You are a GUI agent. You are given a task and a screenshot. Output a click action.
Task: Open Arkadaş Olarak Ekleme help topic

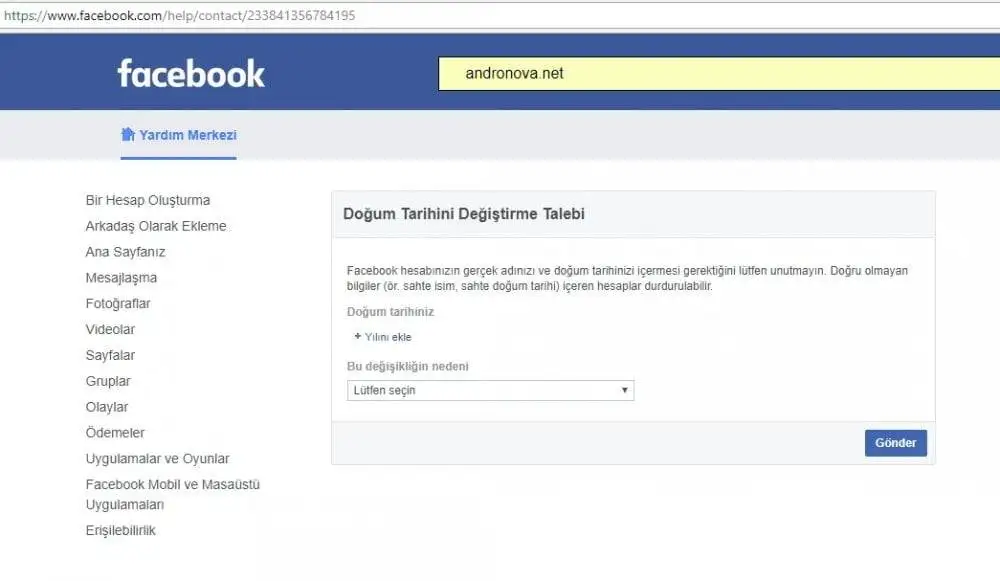(156, 226)
